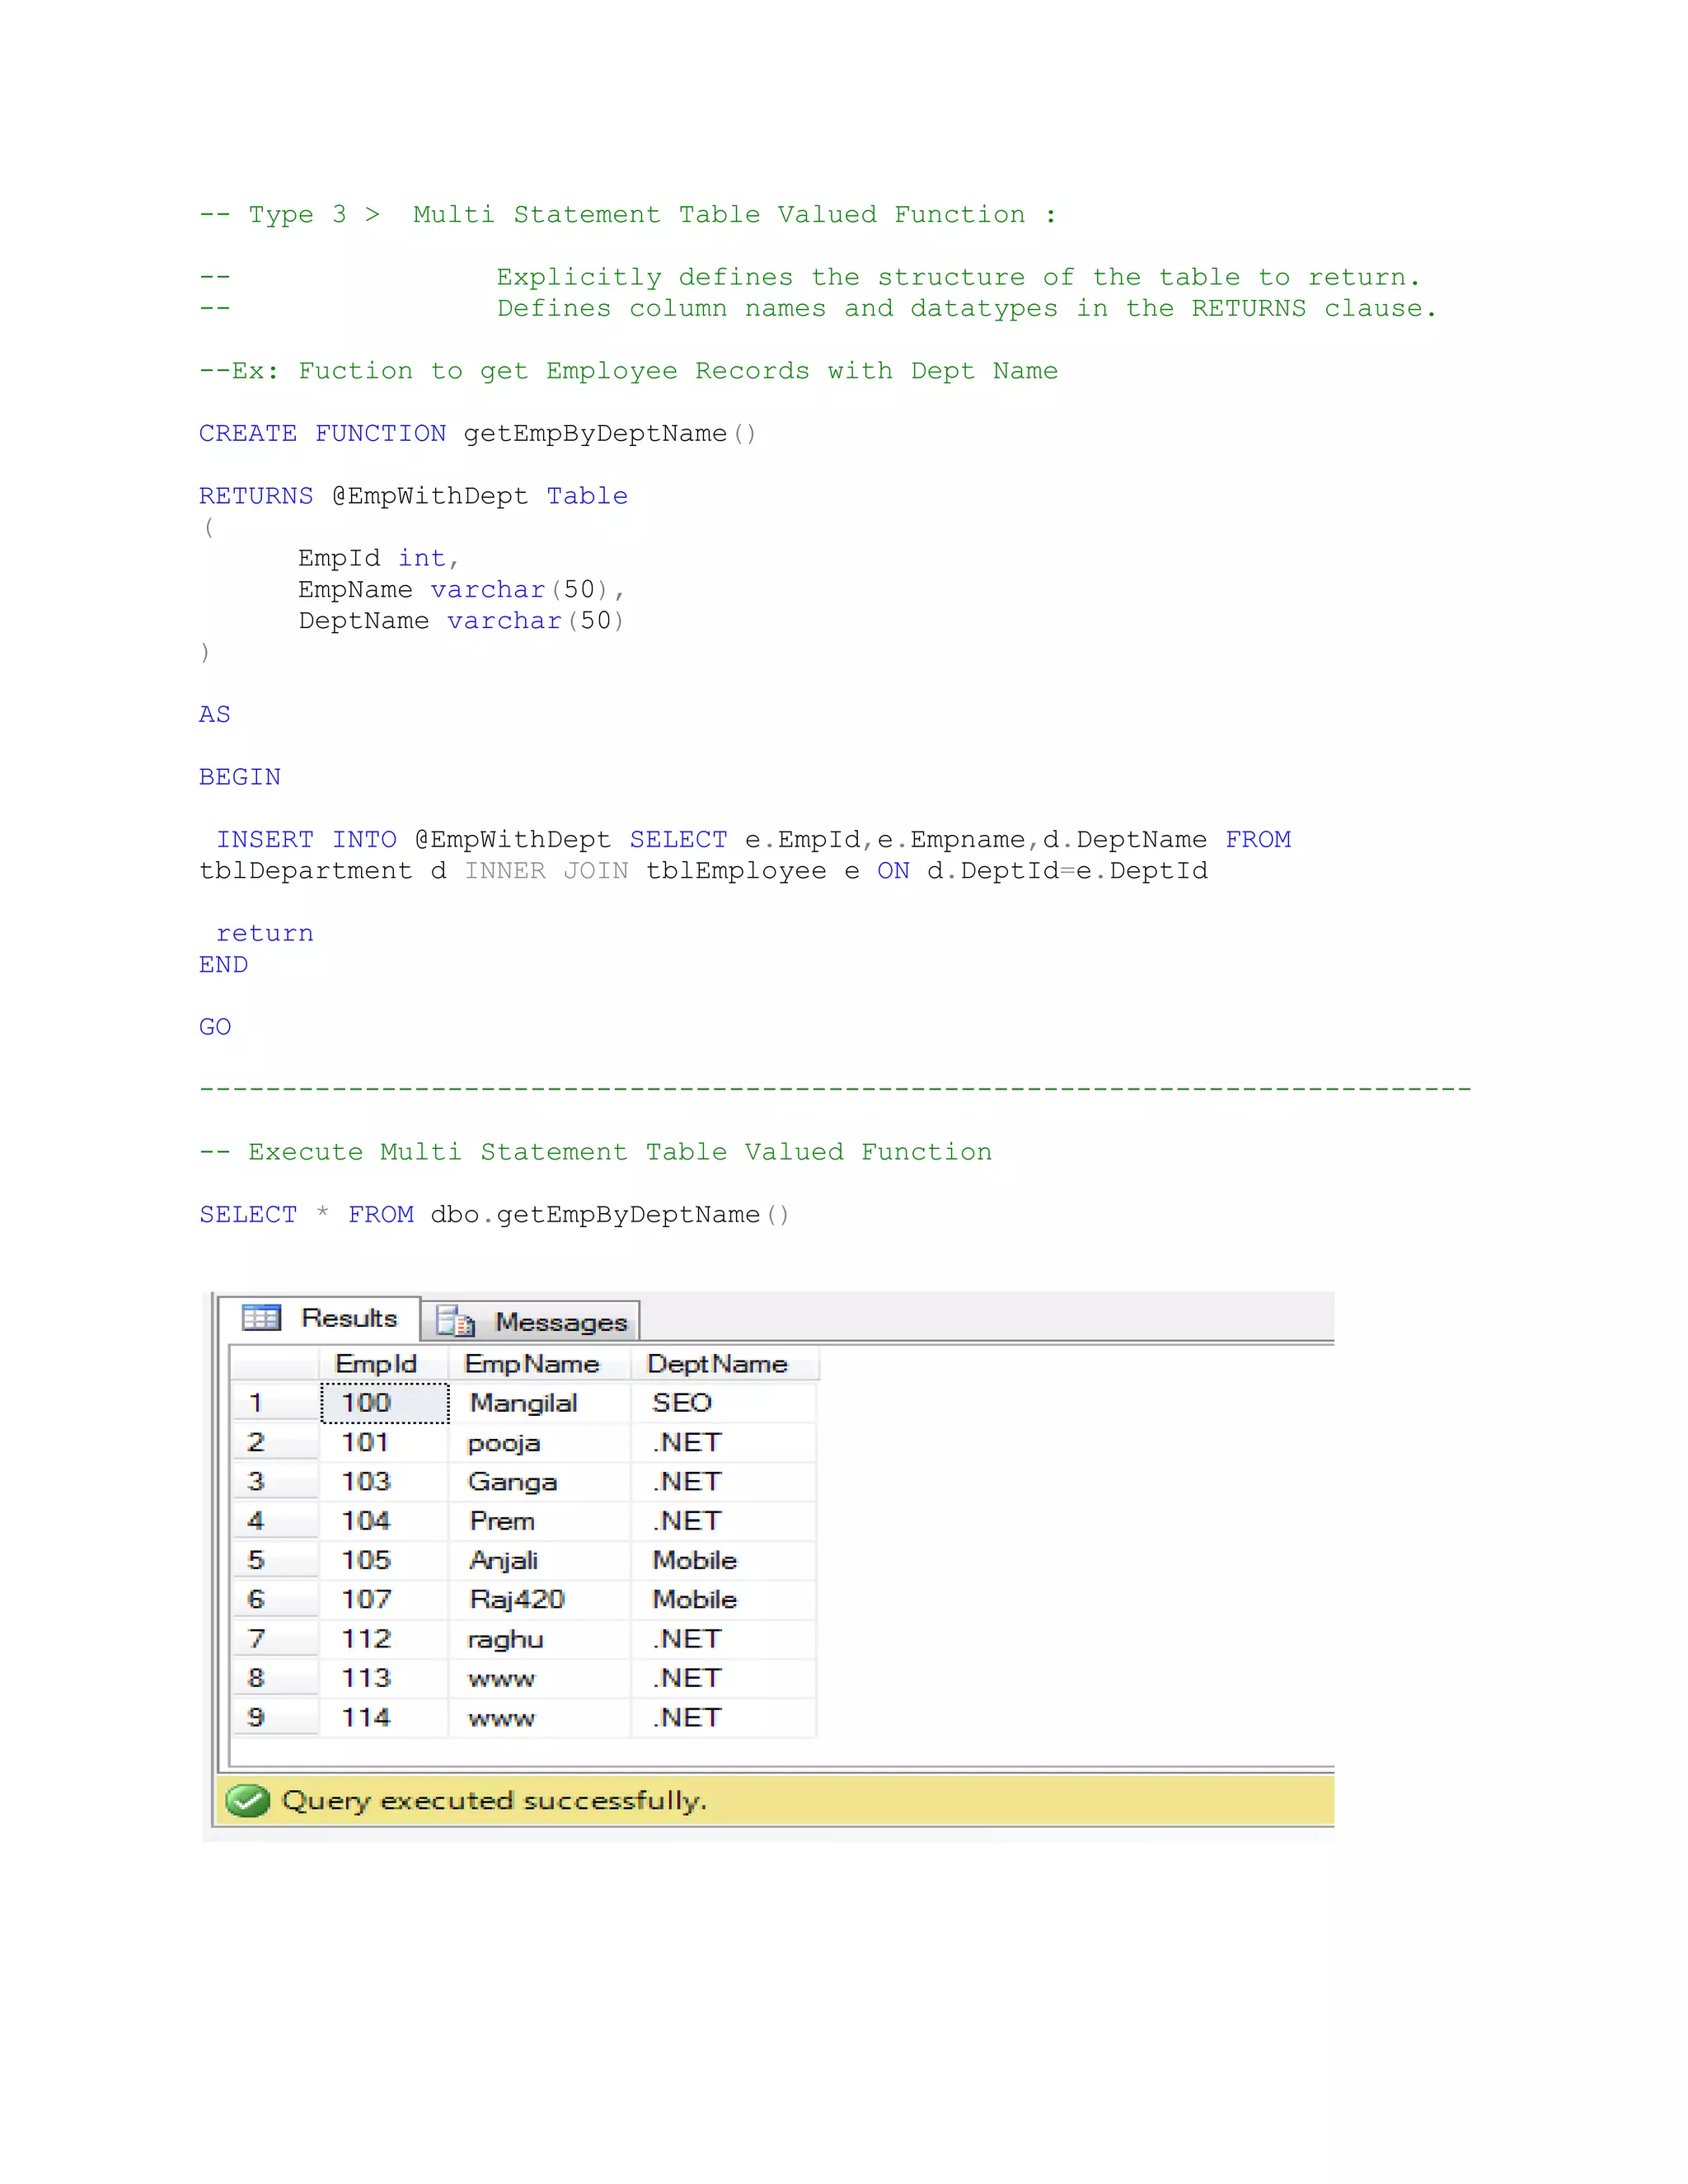Switch to the Messages tab
This screenshot has height=2184, width=1688.
click(531, 1322)
